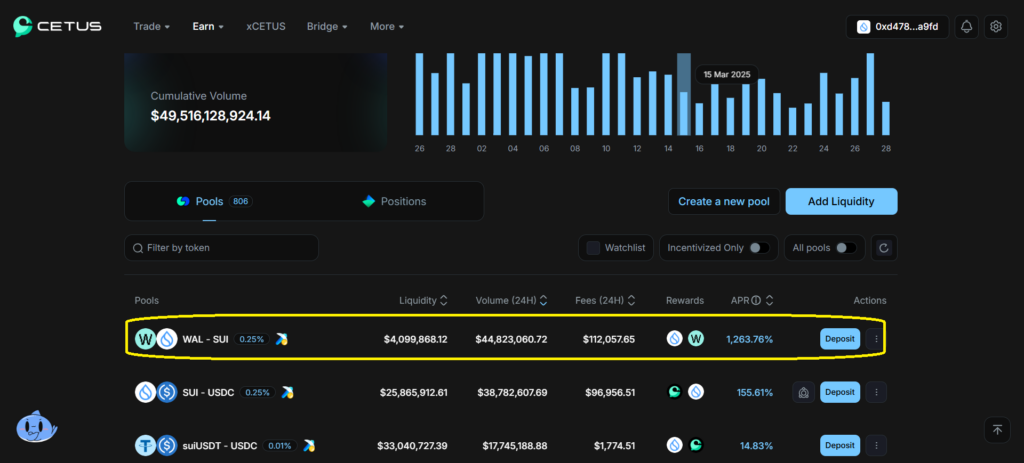Enable the Incentivized Only toggle
The height and width of the screenshot is (463, 1024).
(759, 248)
